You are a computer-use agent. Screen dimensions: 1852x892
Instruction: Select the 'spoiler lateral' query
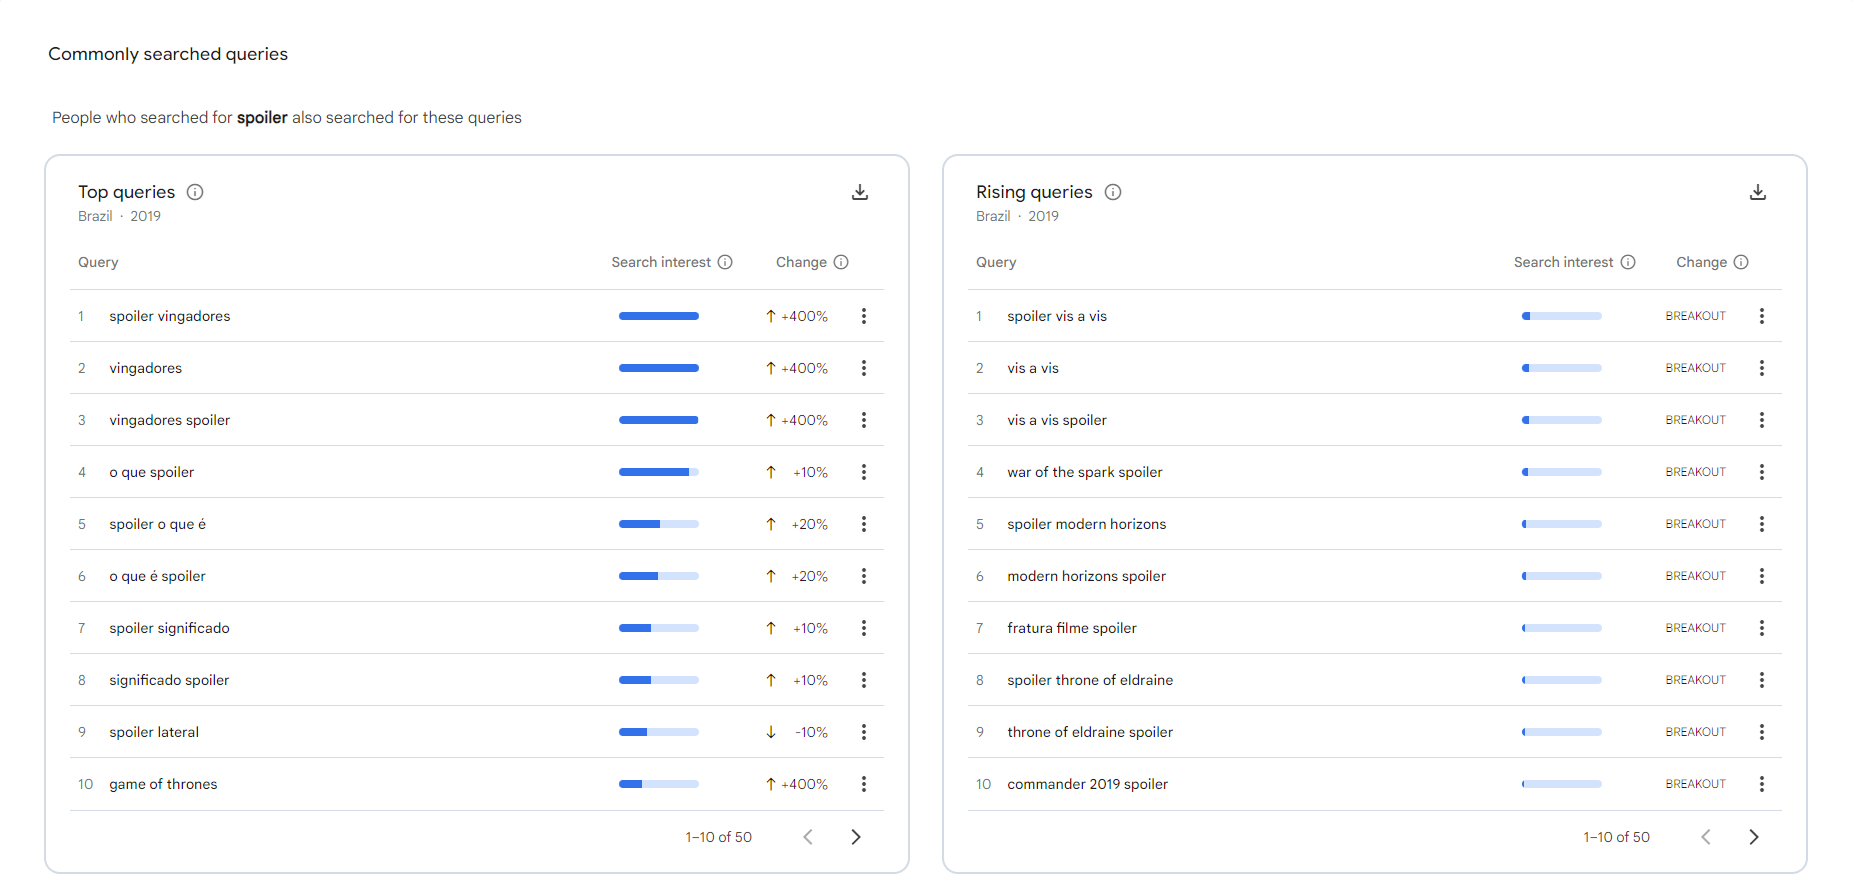tap(154, 732)
